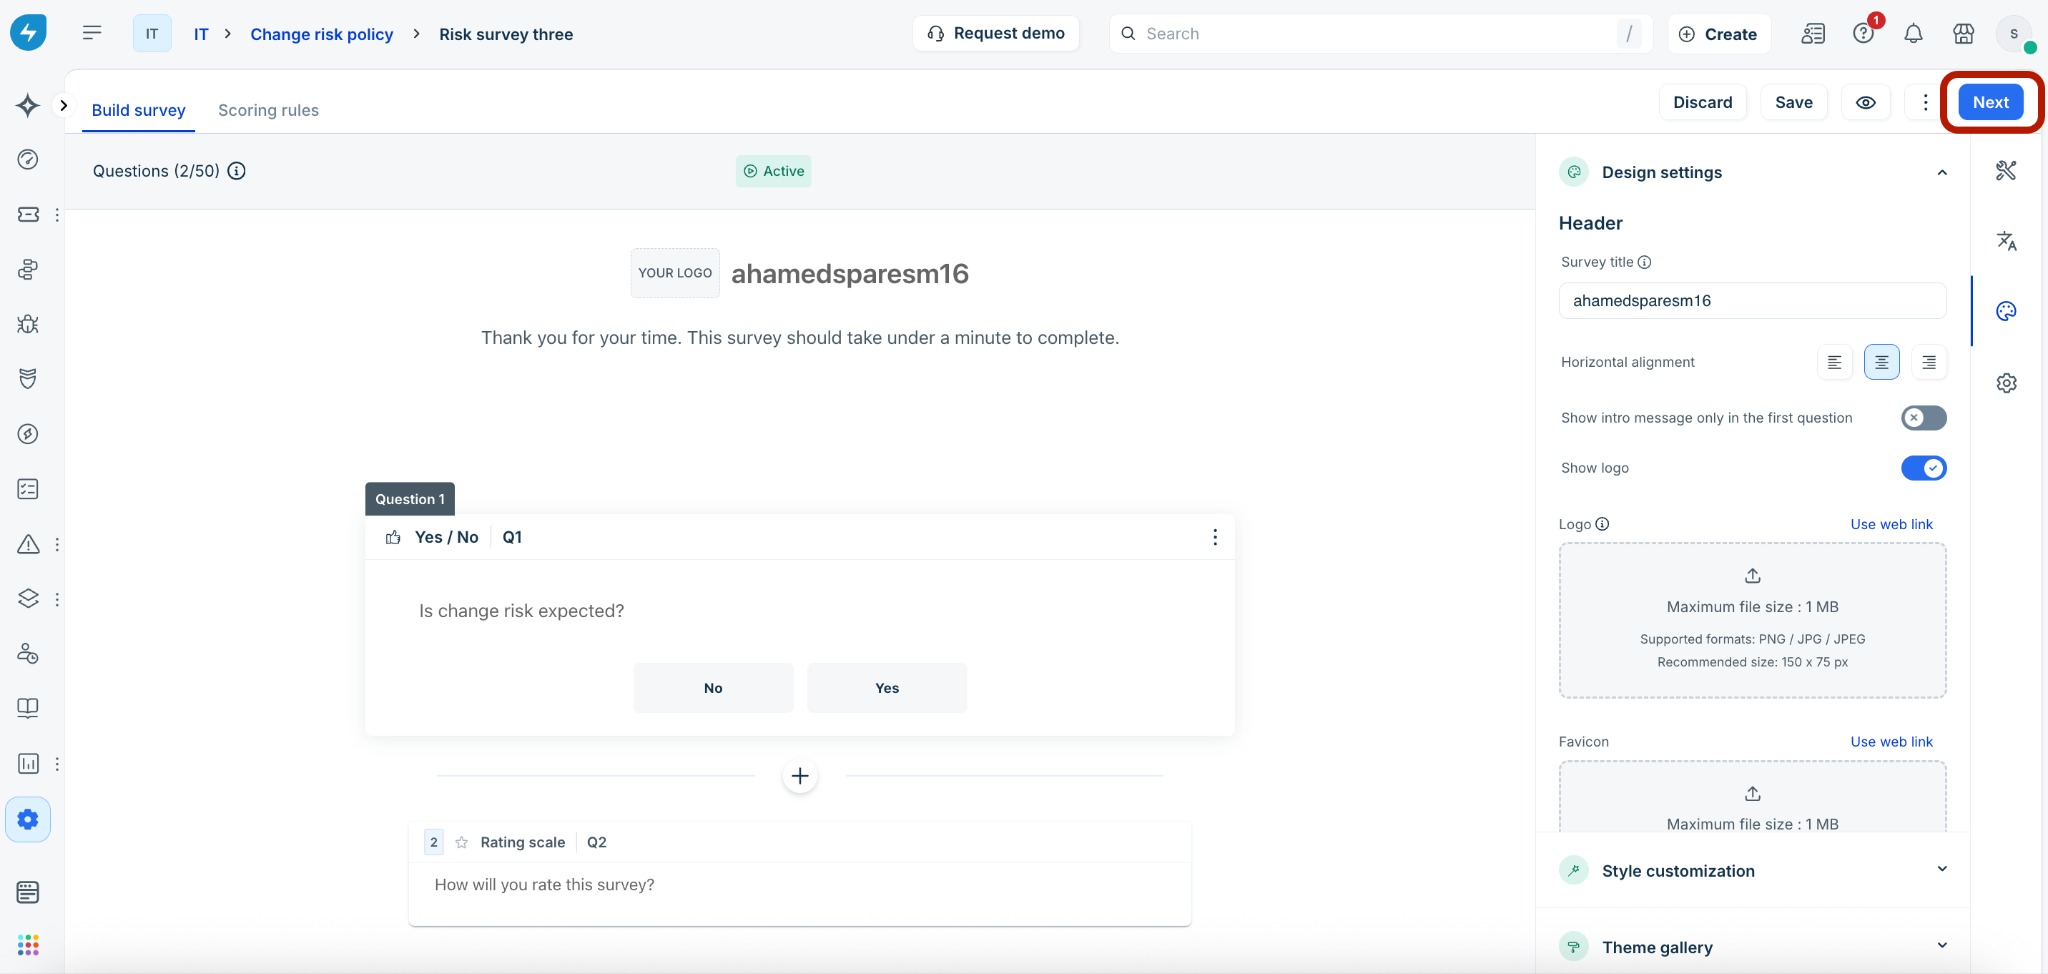The height and width of the screenshot is (974, 2048).
Task: Collapse the Design settings section
Action: (1942, 172)
